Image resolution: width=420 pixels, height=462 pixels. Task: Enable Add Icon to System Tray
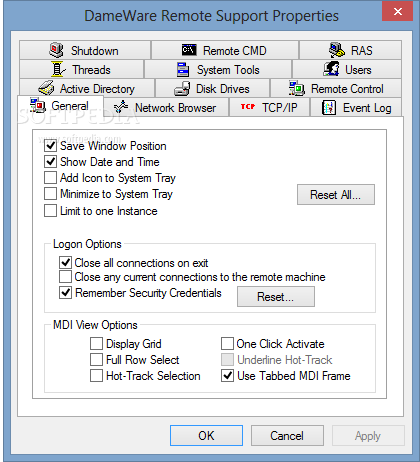pyautogui.click(x=50, y=178)
